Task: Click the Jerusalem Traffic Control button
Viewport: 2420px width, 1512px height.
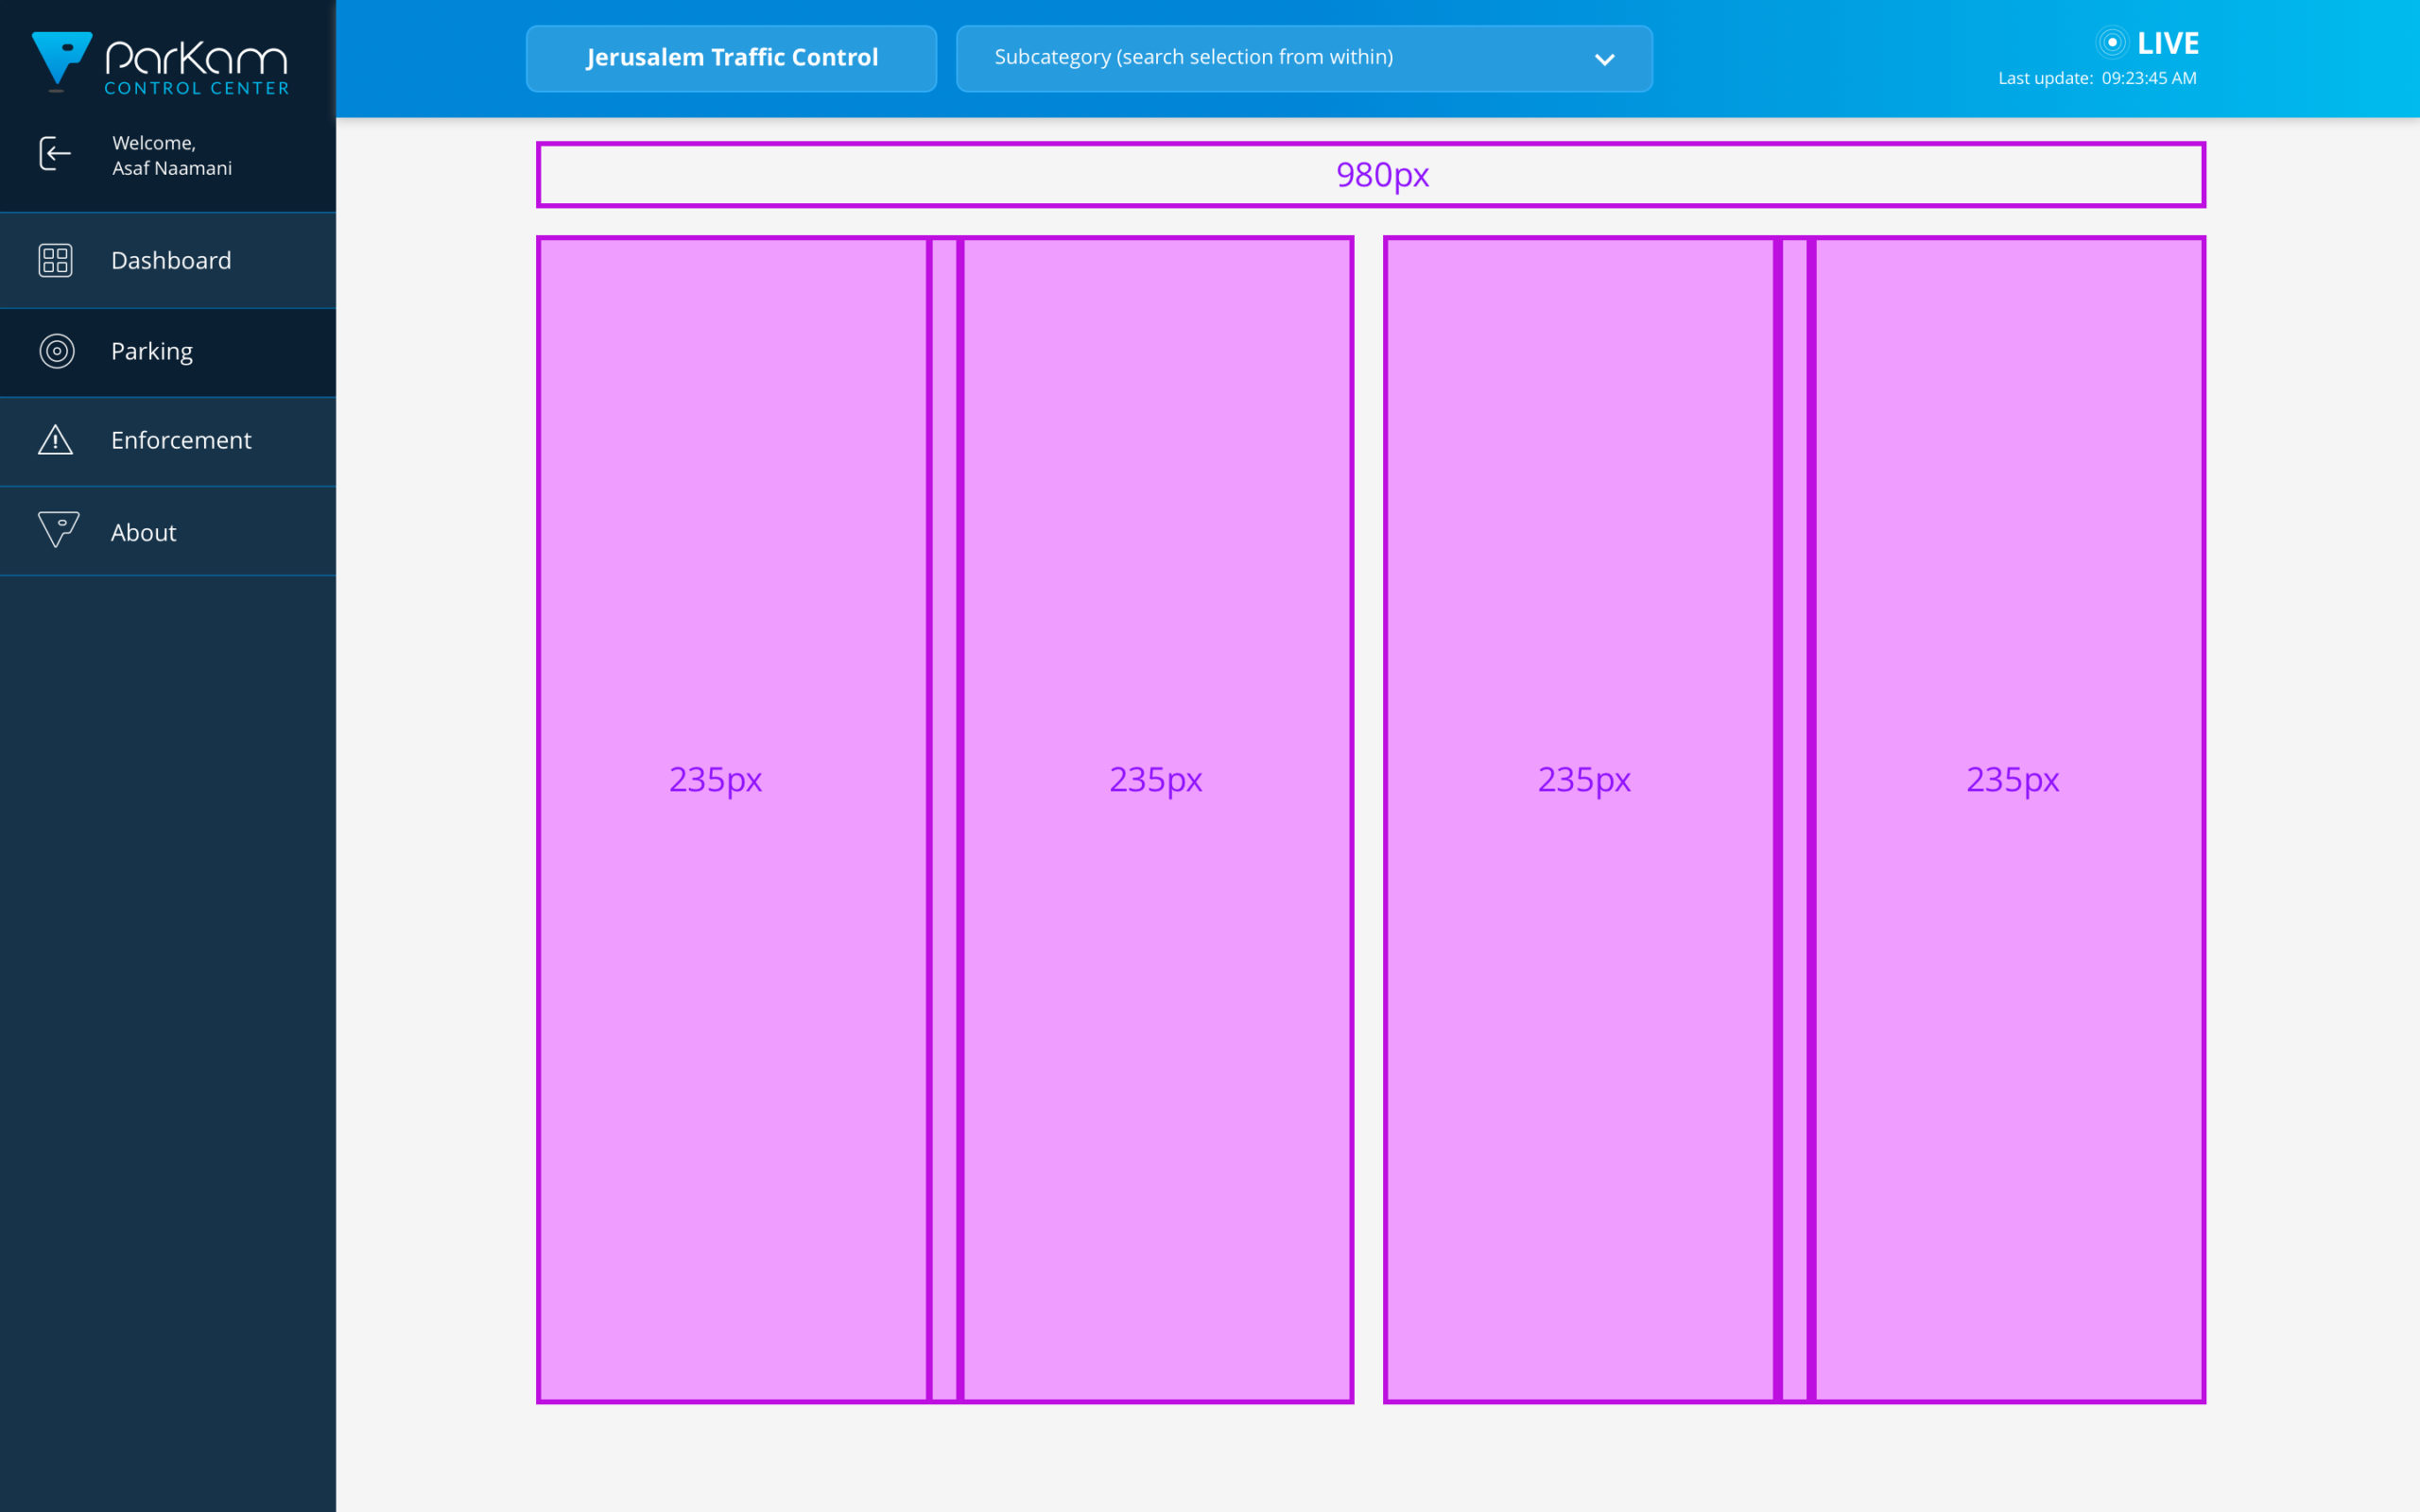Action: click(x=731, y=58)
